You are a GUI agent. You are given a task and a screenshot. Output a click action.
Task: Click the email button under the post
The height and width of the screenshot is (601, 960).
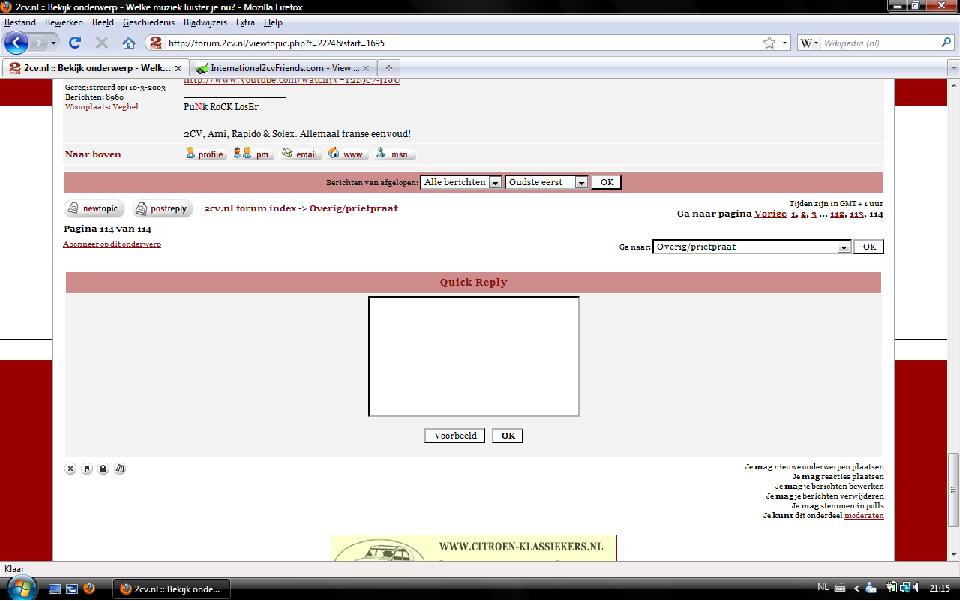(300, 154)
